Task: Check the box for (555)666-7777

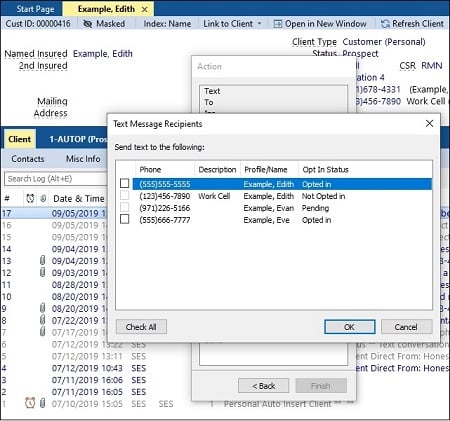Action: [125, 219]
